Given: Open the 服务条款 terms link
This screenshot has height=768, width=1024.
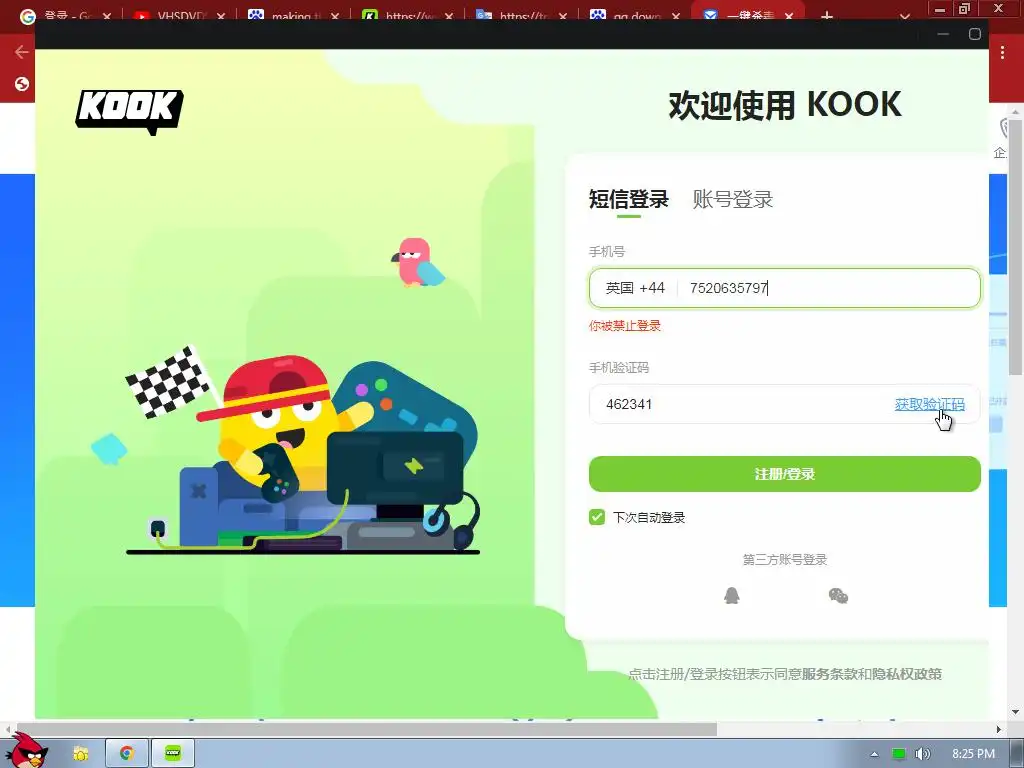Looking at the screenshot, I should [829, 674].
